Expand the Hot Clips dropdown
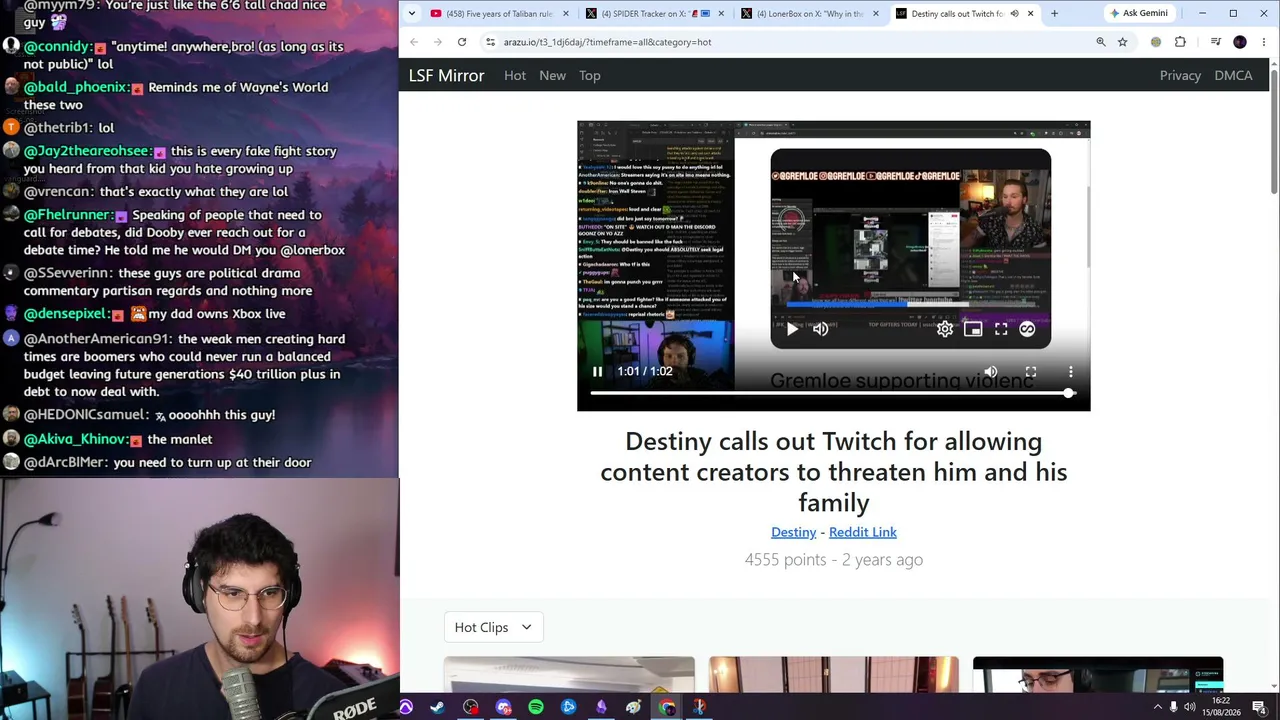This screenshot has width=1280, height=720. 493,627
